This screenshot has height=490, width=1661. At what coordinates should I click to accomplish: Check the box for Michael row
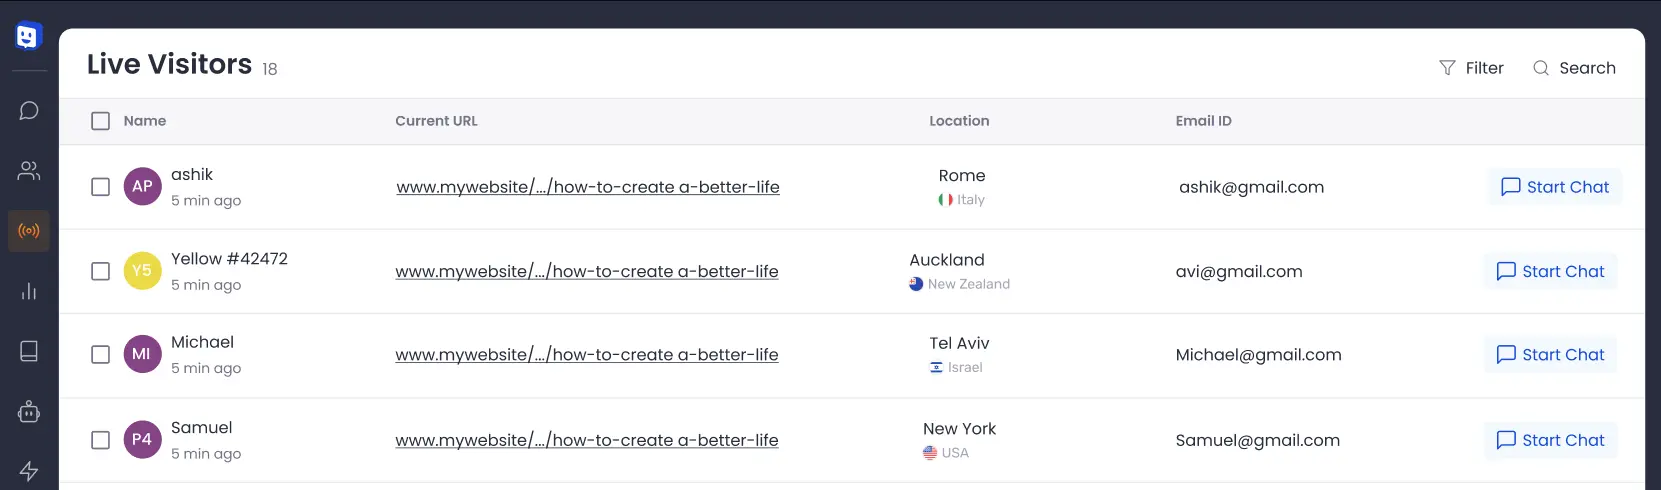[x=100, y=355]
